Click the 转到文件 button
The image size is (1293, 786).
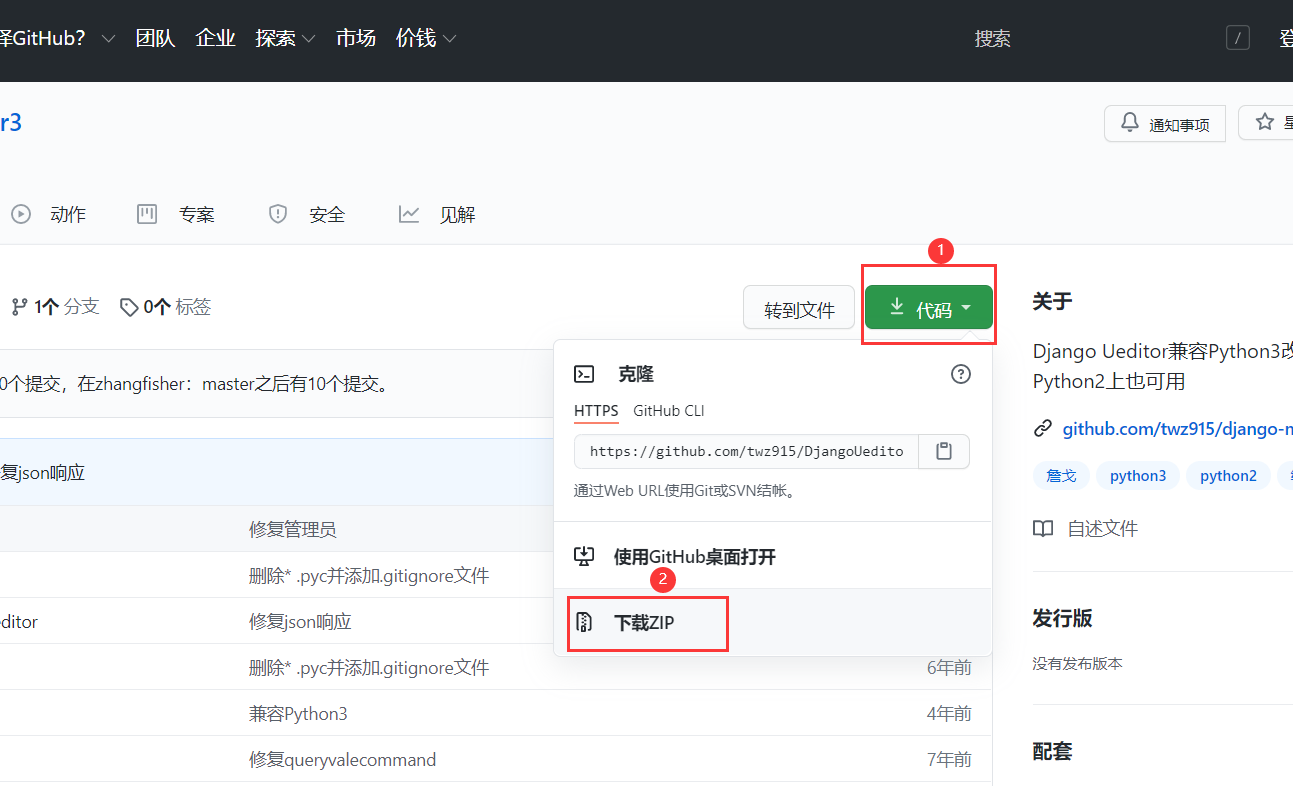pyautogui.click(x=798, y=308)
